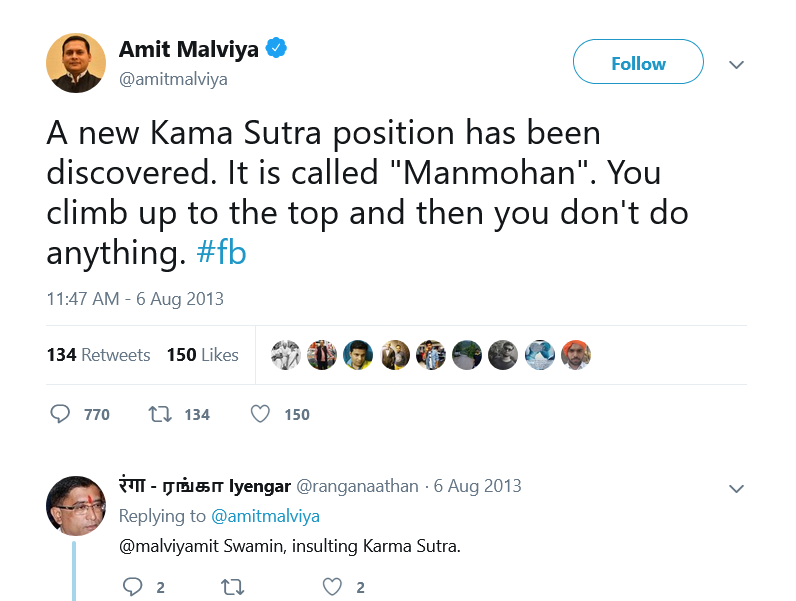Open the @amitmalviya mention in reply
Image resolution: width=796 pixels, height=601 pixels.
265,516
